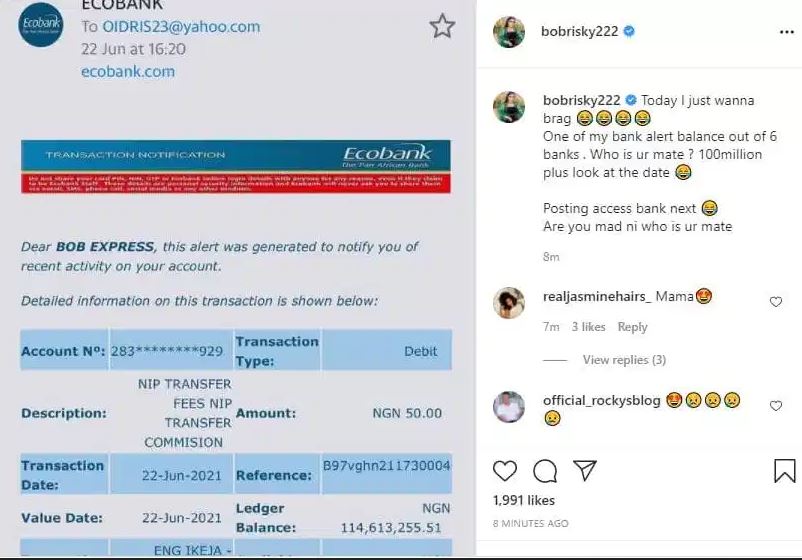Open ecobank.com sender link
This screenshot has width=802, height=560.
click(128, 71)
